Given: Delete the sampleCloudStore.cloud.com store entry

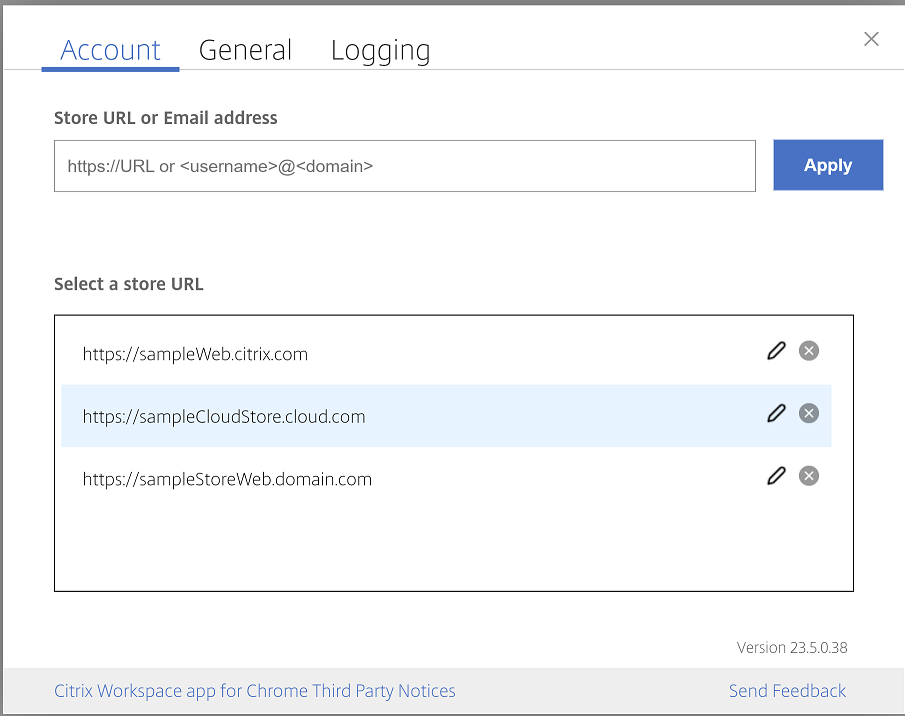Looking at the screenshot, I should click(809, 414).
